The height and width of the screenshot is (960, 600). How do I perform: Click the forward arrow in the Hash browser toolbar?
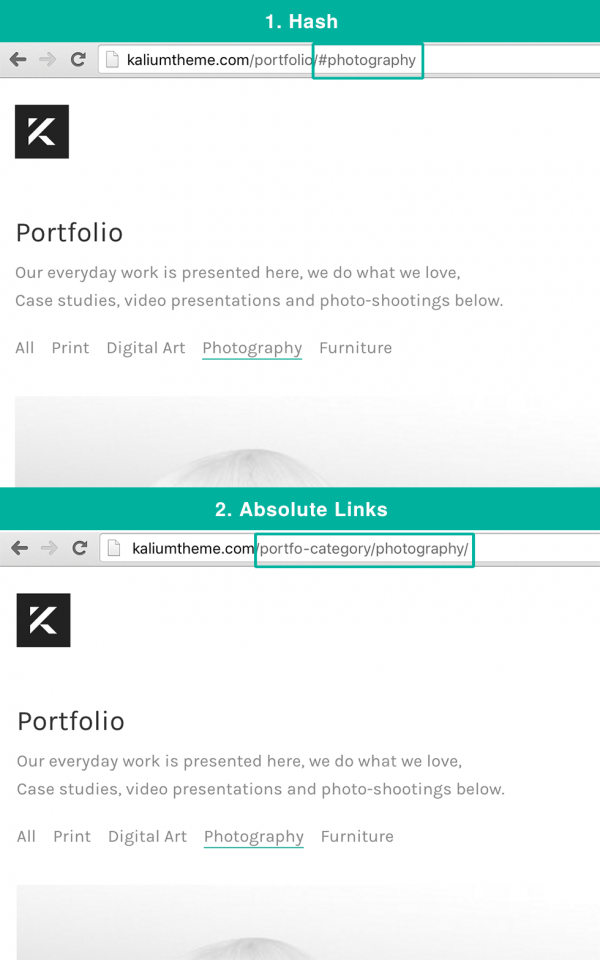47,59
